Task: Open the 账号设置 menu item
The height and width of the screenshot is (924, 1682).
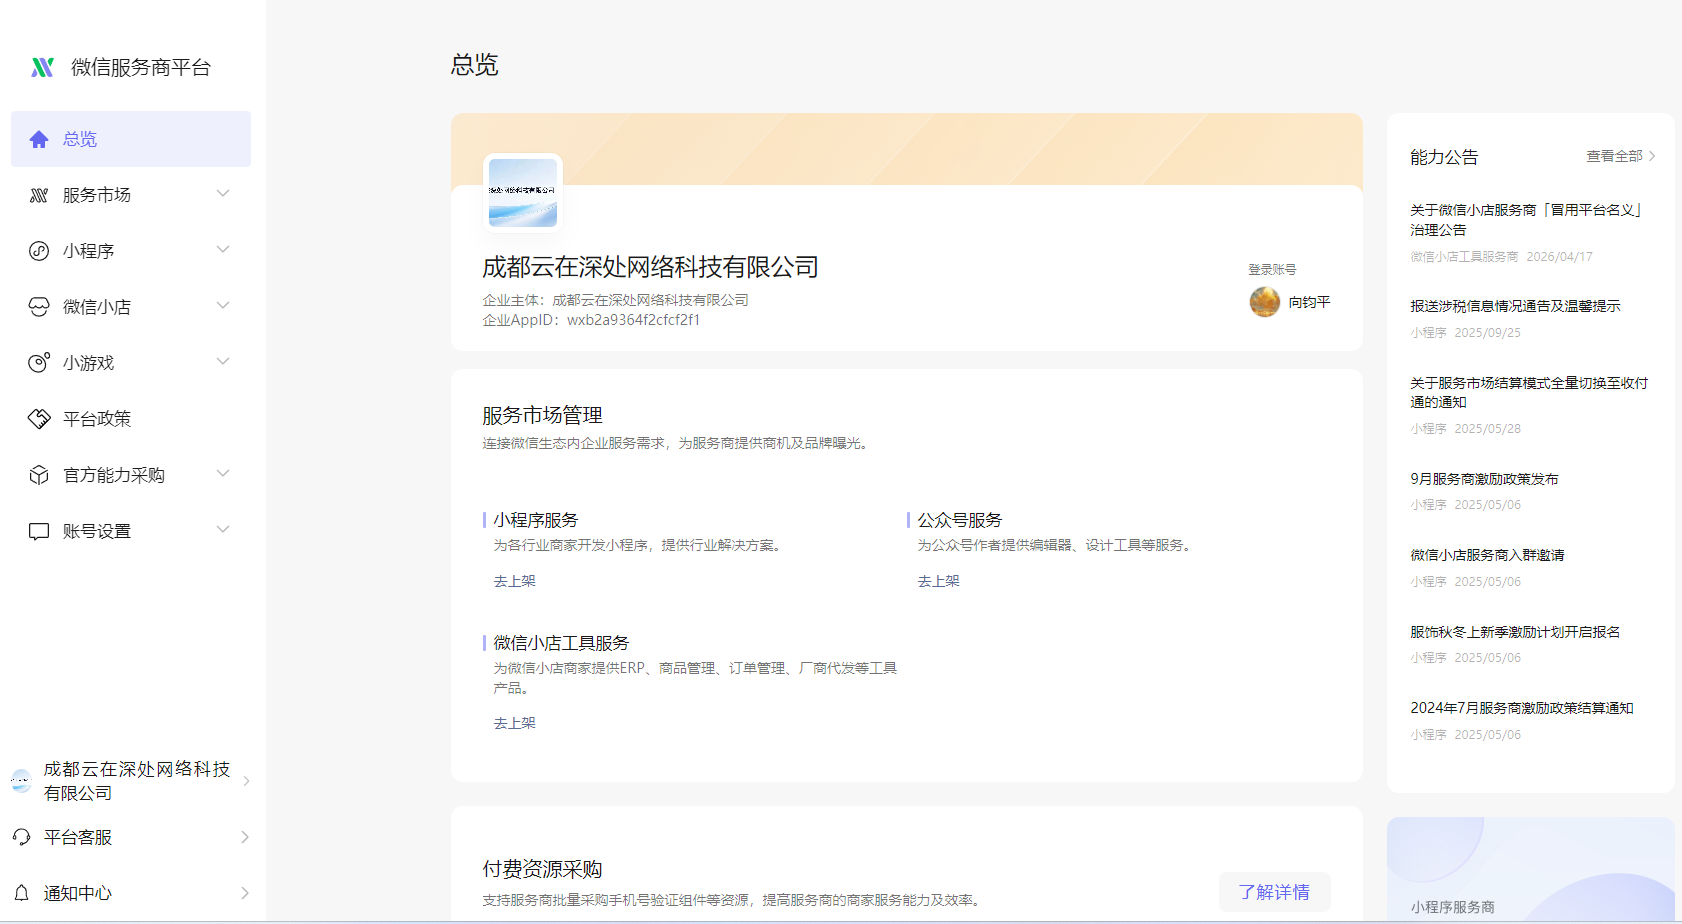Action: (x=131, y=531)
